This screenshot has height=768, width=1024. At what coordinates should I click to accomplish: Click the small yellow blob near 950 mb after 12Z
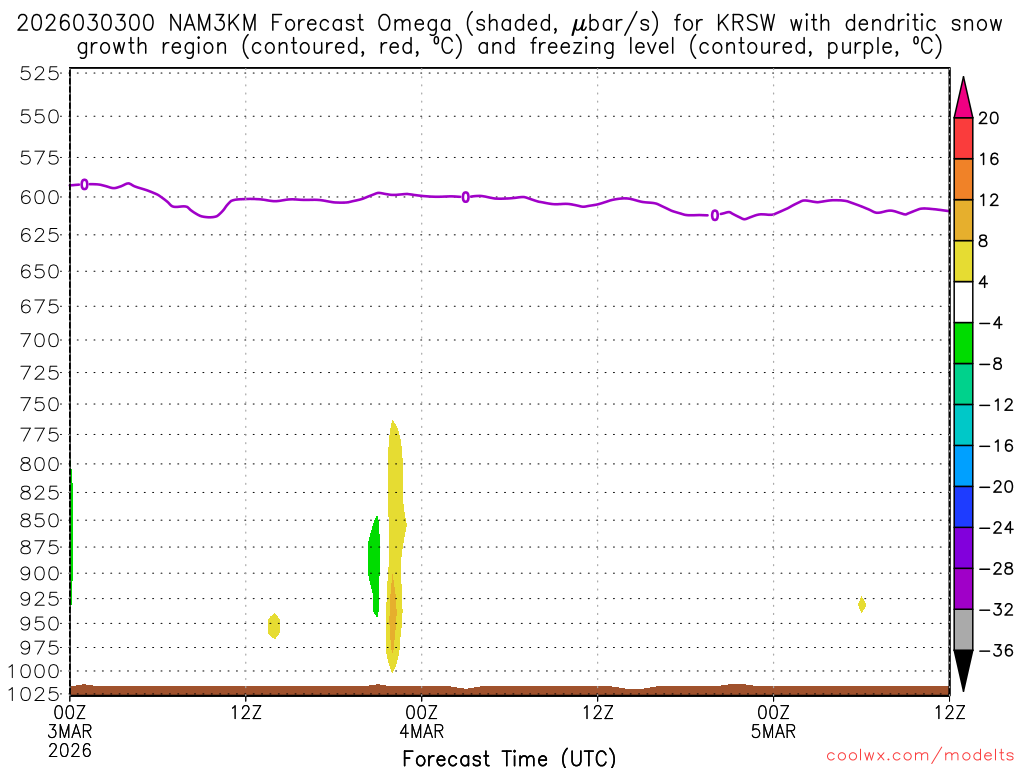pos(274,626)
